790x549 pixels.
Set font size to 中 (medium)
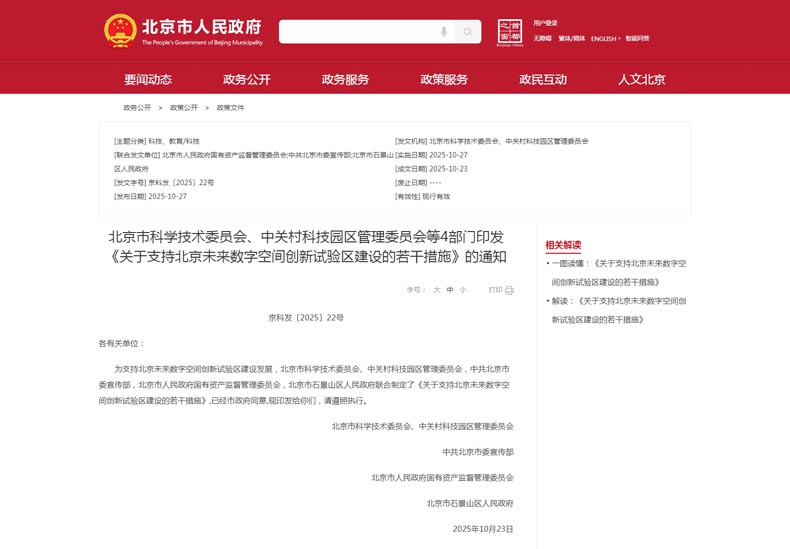450,290
